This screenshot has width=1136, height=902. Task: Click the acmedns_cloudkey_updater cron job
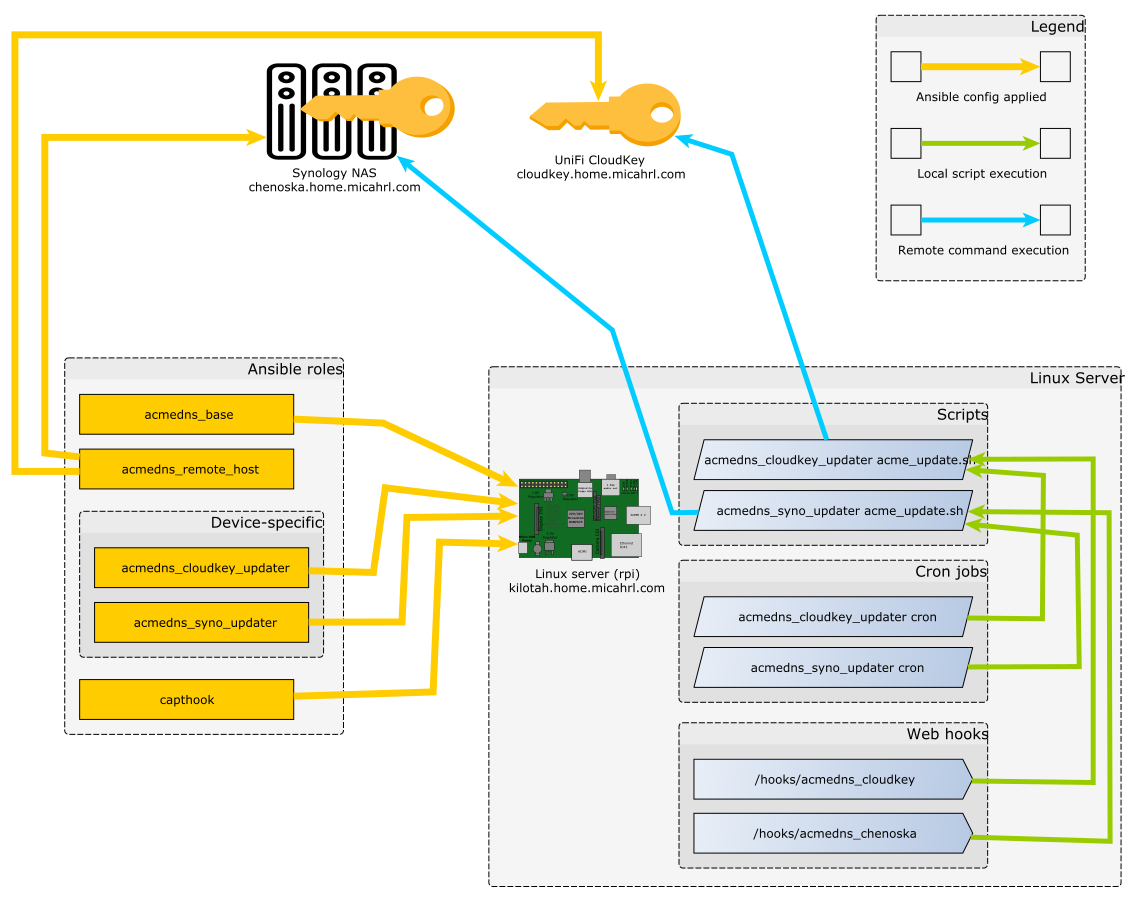(832, 617)
